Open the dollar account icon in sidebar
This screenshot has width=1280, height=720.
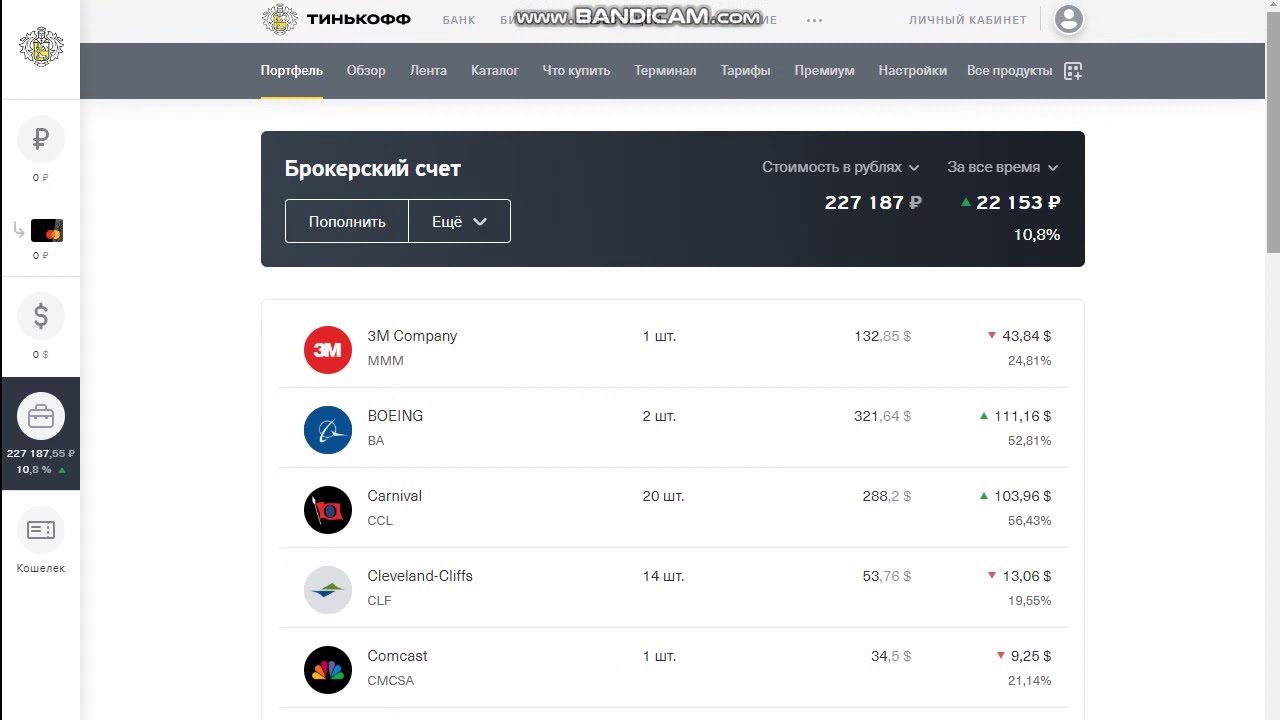pyautogui.click(x=41, y=317)
